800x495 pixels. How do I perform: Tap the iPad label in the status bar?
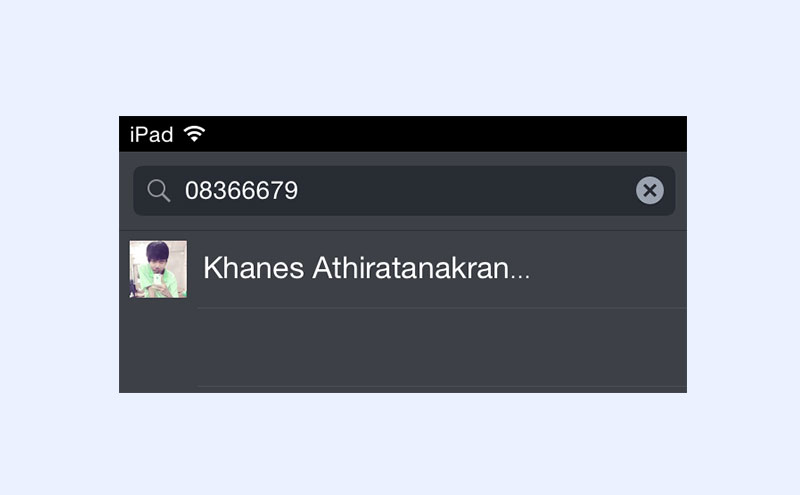152,135
